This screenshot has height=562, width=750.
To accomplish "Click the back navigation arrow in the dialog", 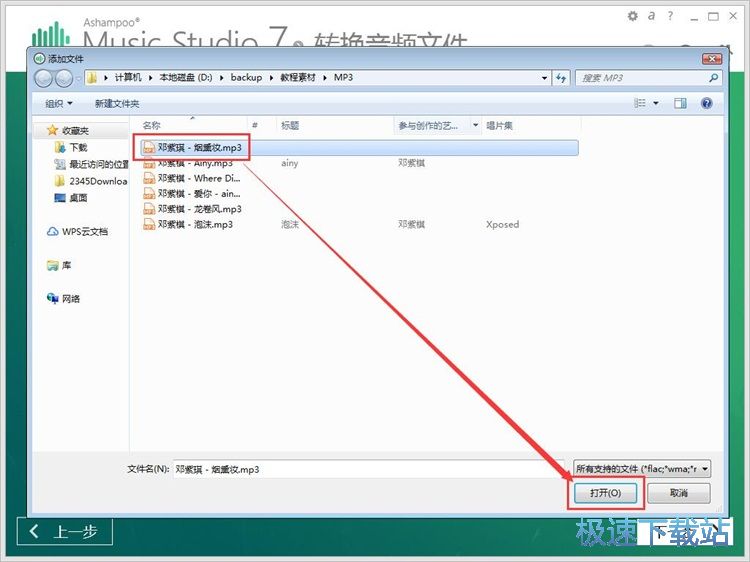I will pos(44,78).
